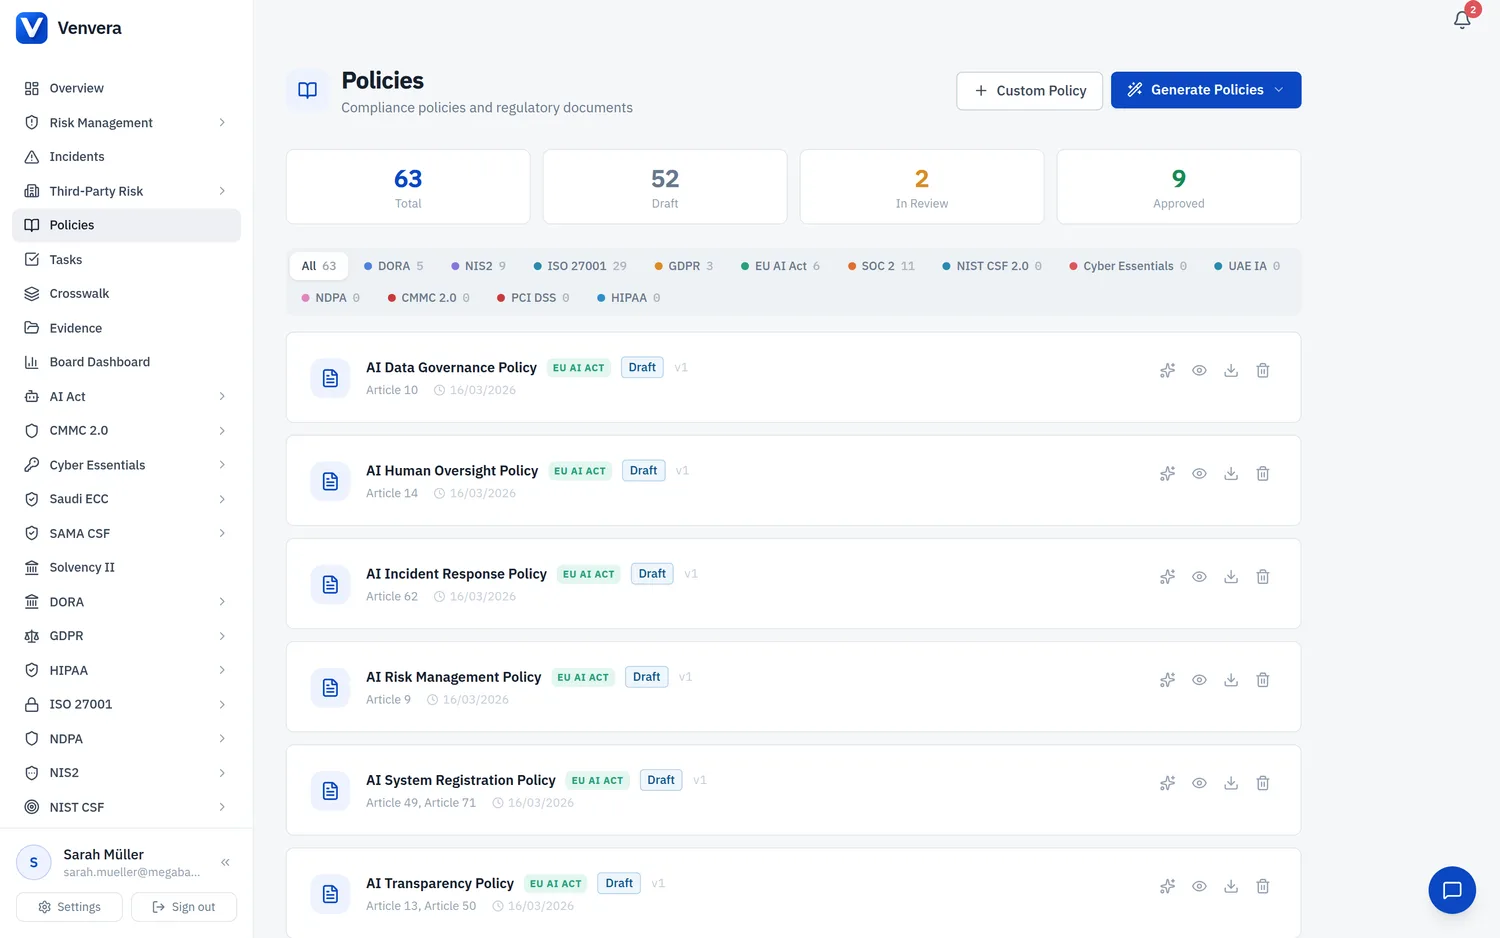Delete the AI Data Governance Policy
Screen dimensions: 1500x938
tap(1263, 371)
